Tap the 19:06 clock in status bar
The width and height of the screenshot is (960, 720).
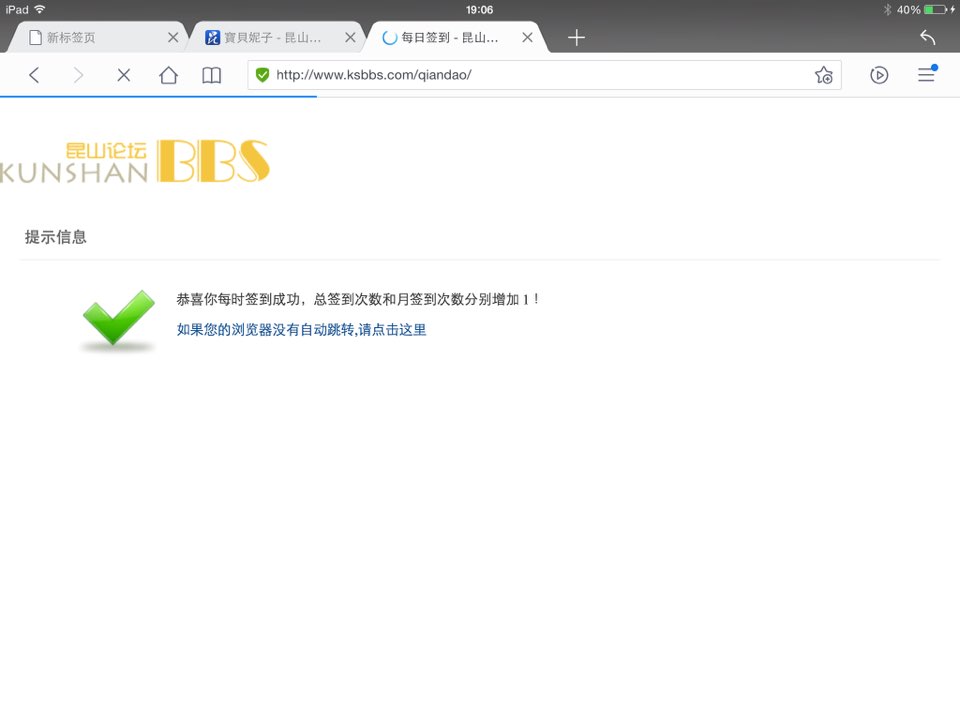pos(479,10)
